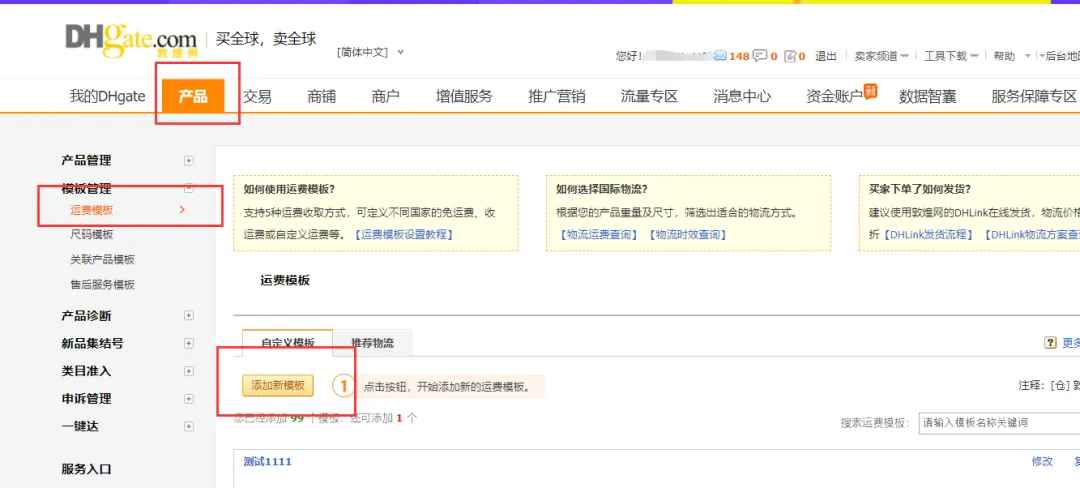Open the 工具下载 dropdown

pyautogui.click(x=950, y=56)
